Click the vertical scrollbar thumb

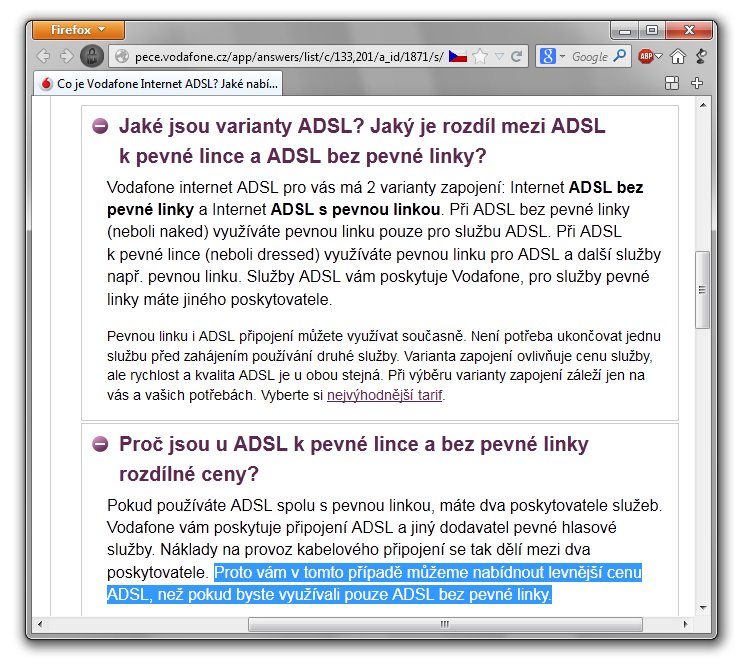pyautogui.click(x=702, y=290)
